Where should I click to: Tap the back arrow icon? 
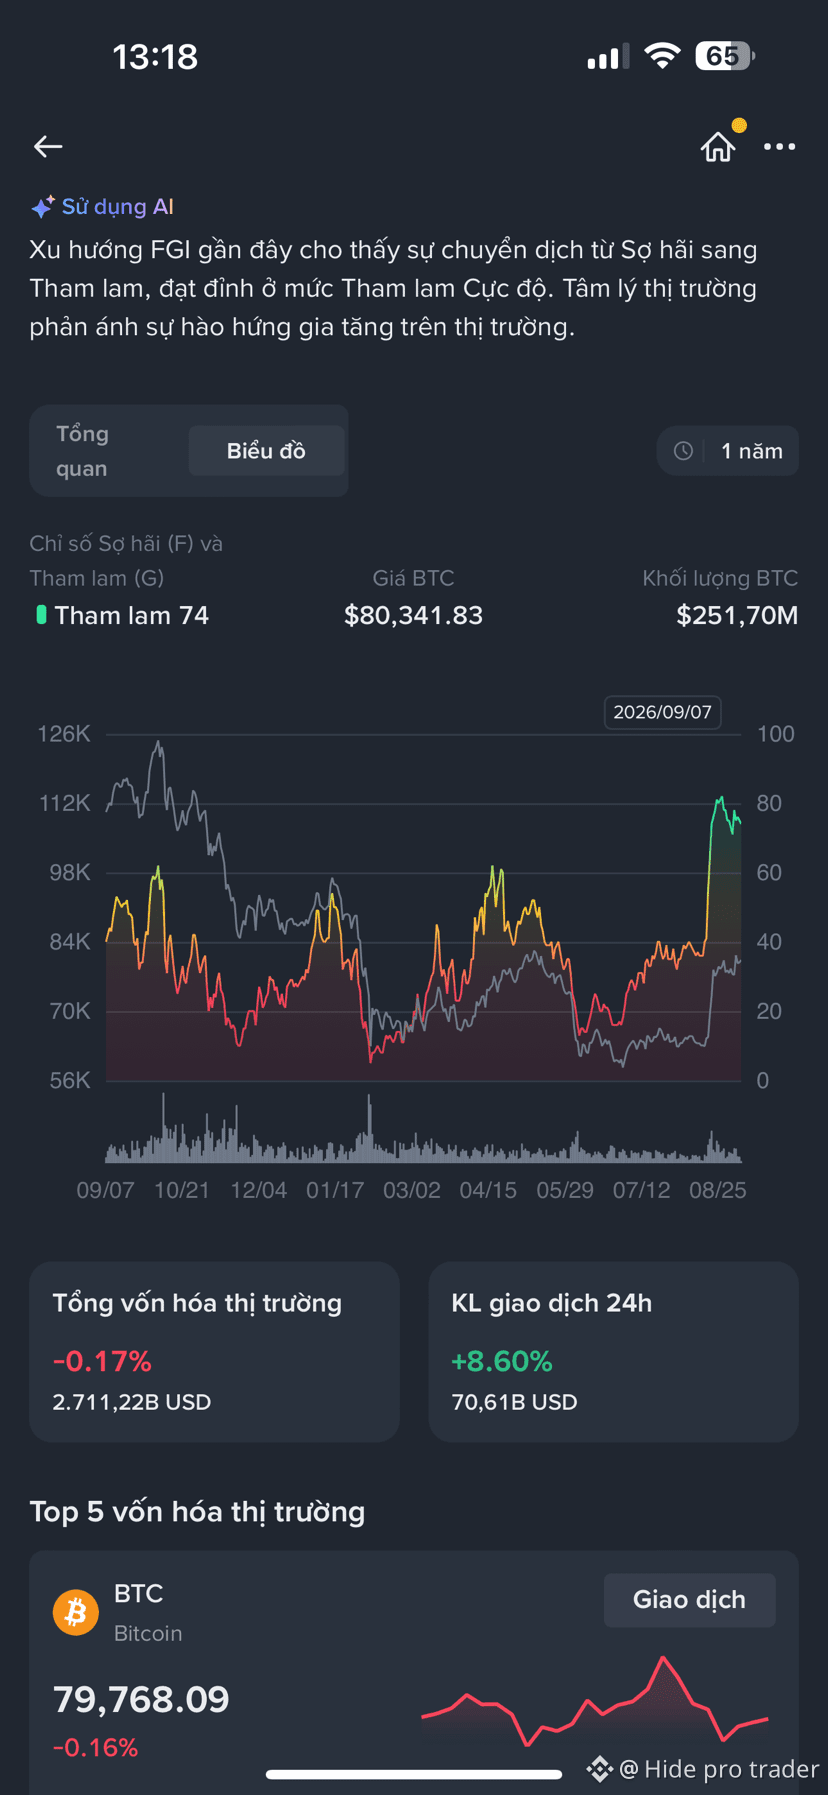(48, 146)
